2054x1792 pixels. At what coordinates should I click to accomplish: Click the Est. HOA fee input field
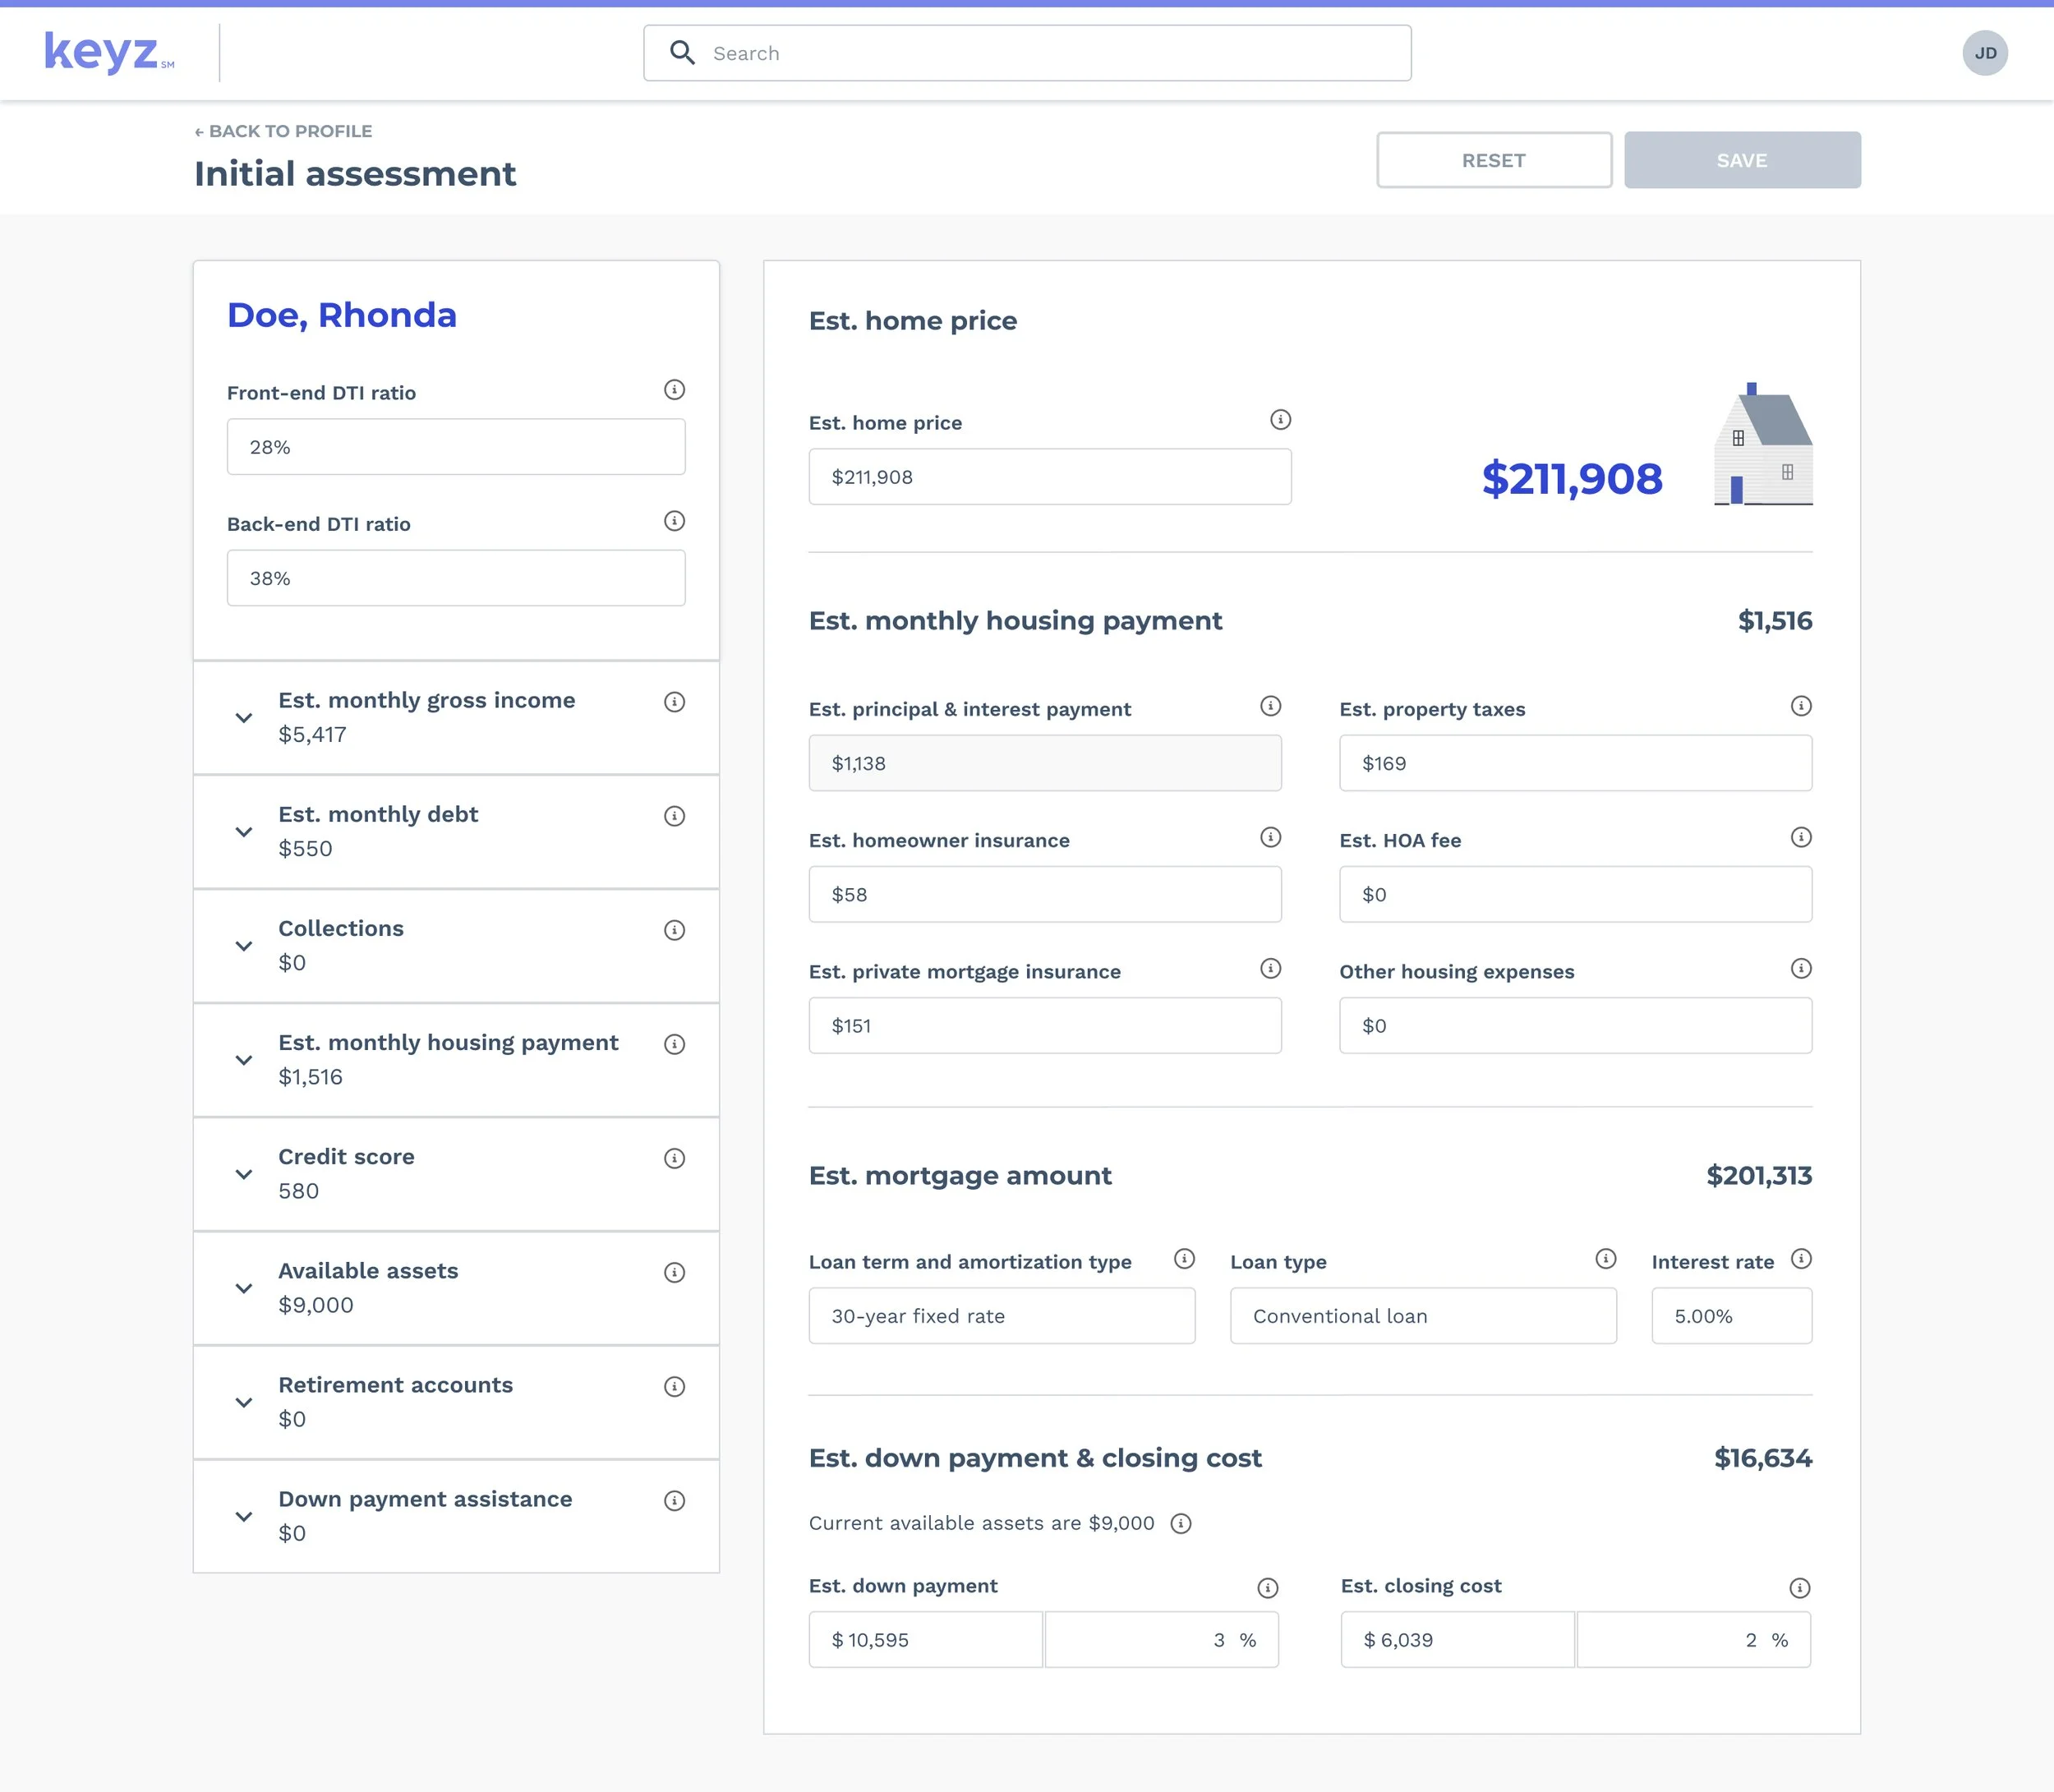pyautogui.click(x=1574, y=895)
